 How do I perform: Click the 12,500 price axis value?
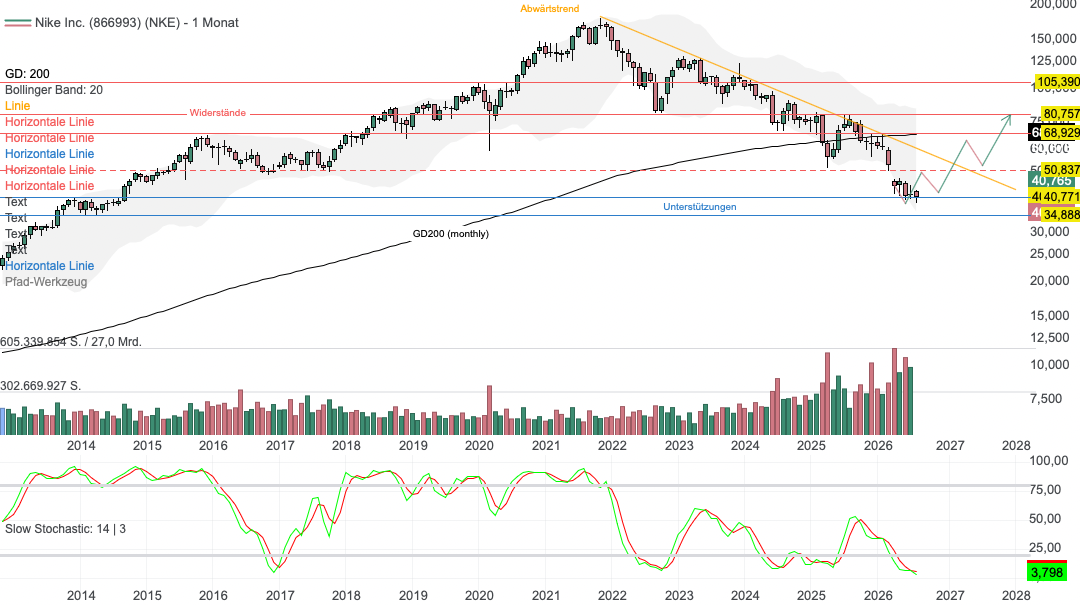[1050, 338]
